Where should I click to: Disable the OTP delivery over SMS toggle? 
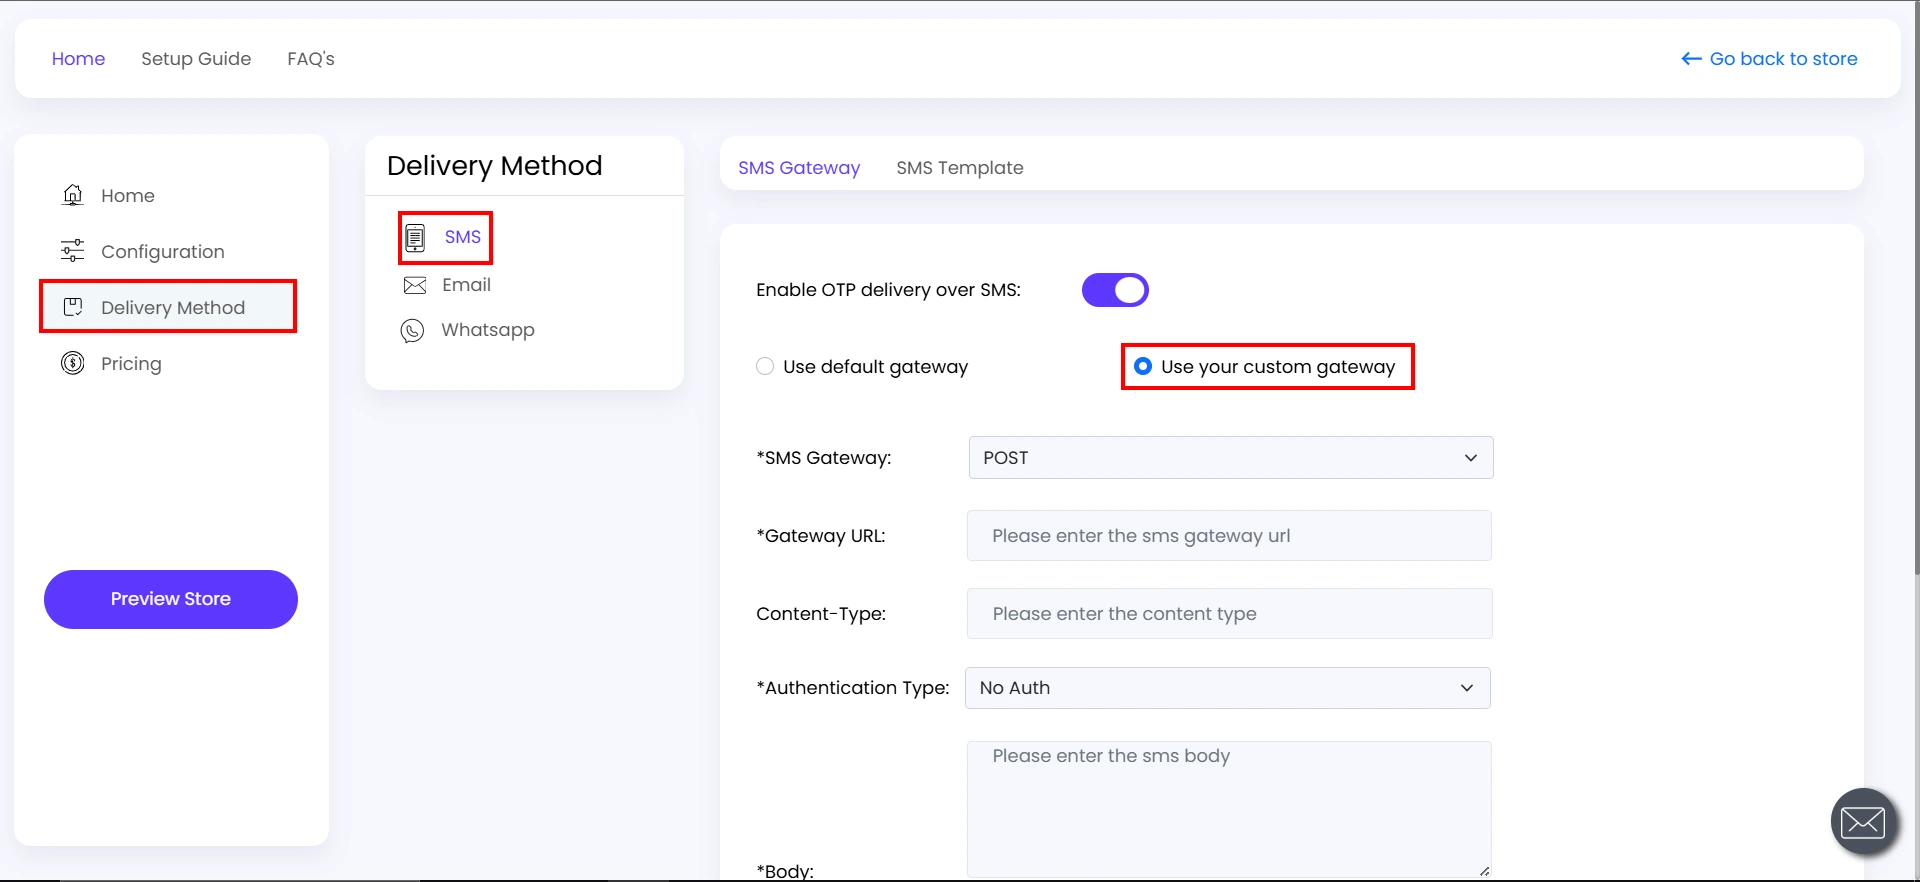tap(1115, 290)
